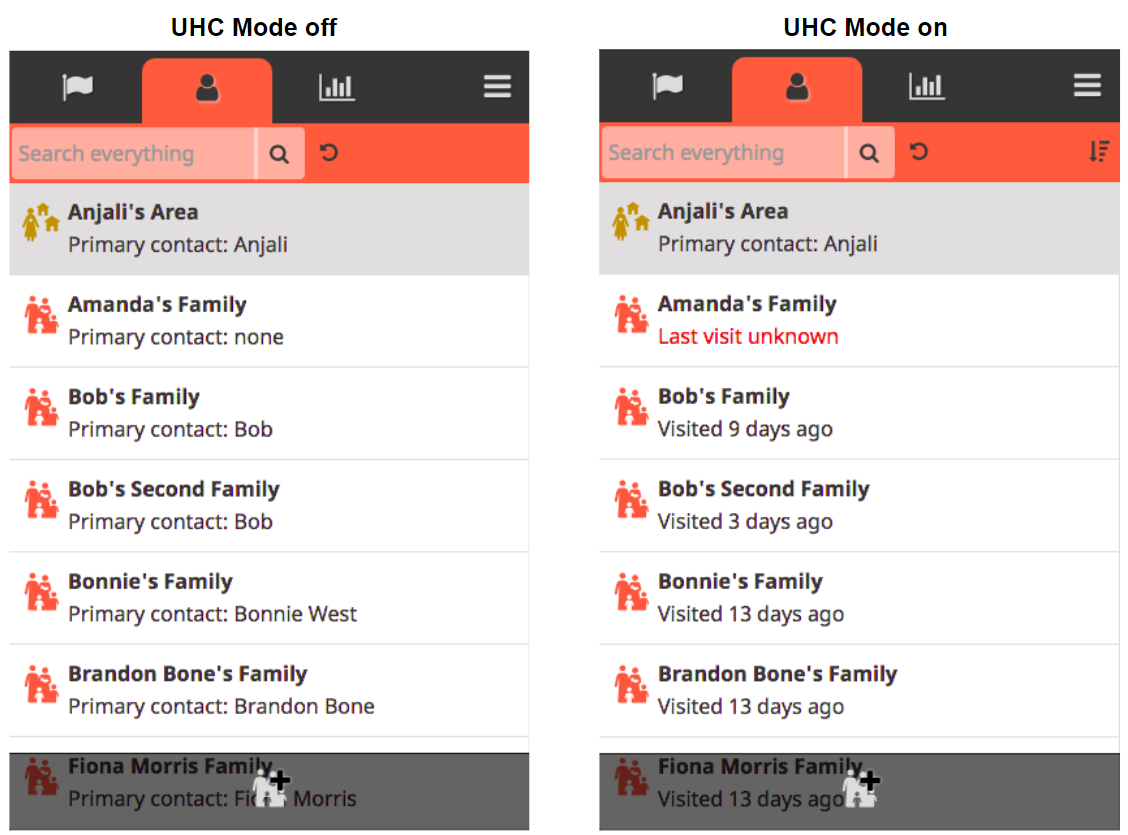The image size is (1128, 835).
Task: Switch to the analytics chart tab in left panel
Action: coord(336,88)
